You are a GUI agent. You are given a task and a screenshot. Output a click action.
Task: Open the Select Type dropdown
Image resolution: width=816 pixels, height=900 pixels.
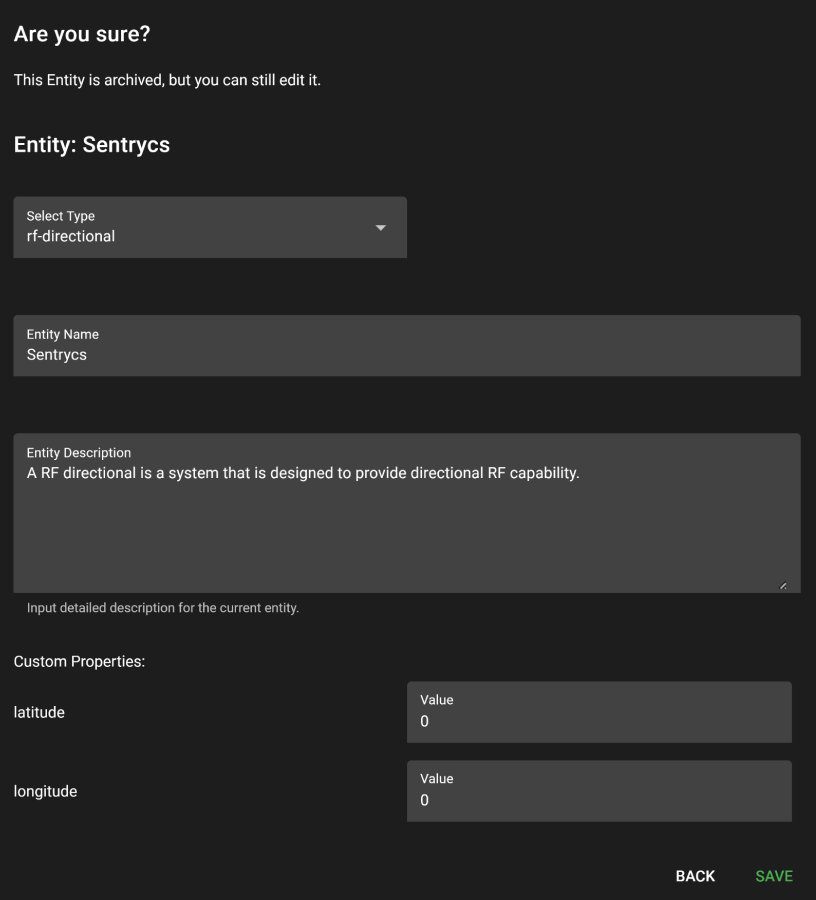coord(210,227)
